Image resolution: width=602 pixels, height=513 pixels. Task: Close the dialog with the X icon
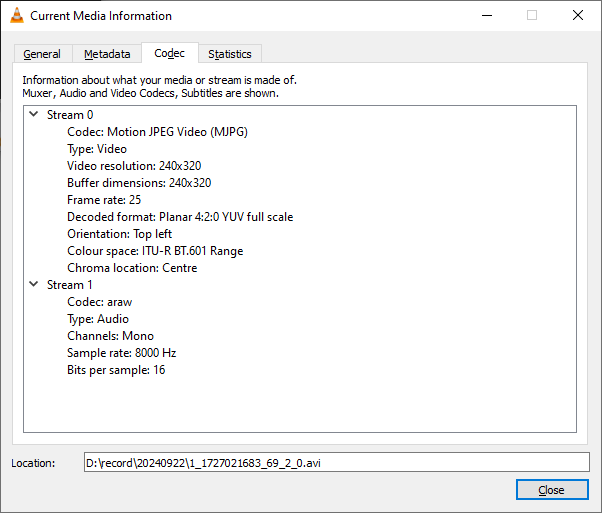pos(578,16)
